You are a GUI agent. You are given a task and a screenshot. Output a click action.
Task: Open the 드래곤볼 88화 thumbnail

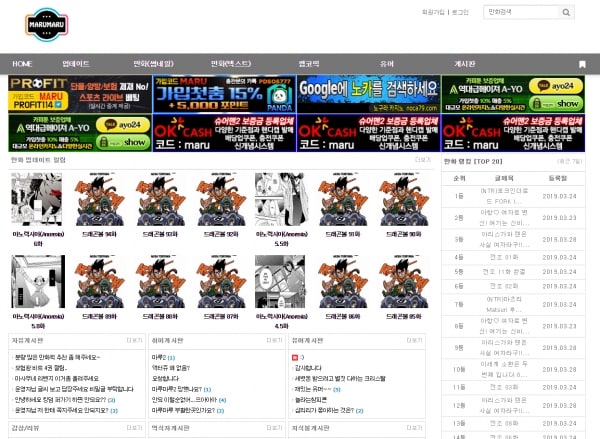[160, 282]
